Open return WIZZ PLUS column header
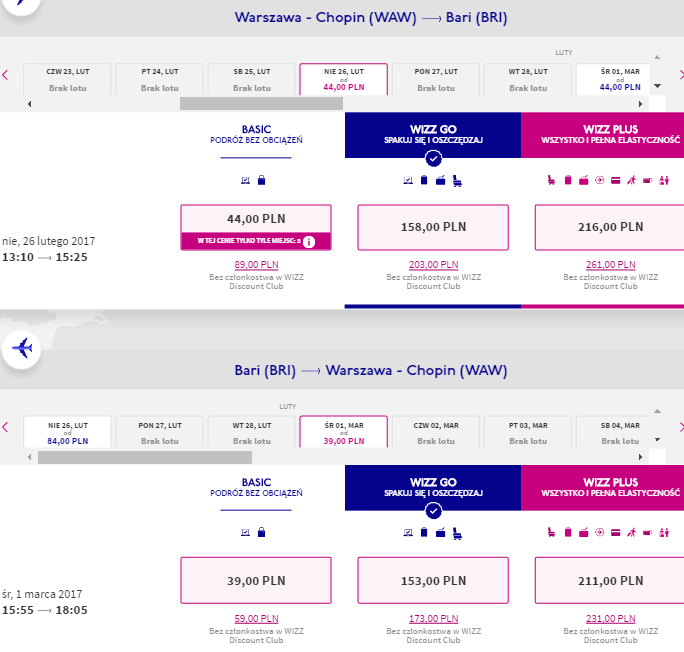Image resolution: width=684 pixels, height=652 pixels. [x=603, y=488]
